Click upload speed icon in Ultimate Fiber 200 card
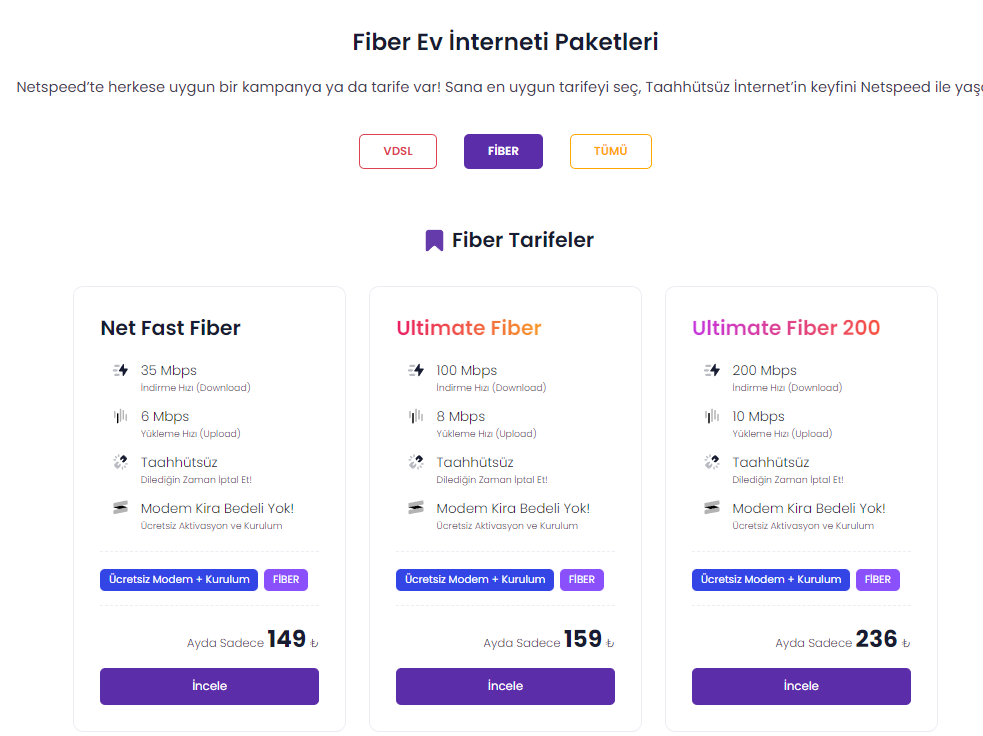Screen dimensions: 983x736 tap(712, 416)
